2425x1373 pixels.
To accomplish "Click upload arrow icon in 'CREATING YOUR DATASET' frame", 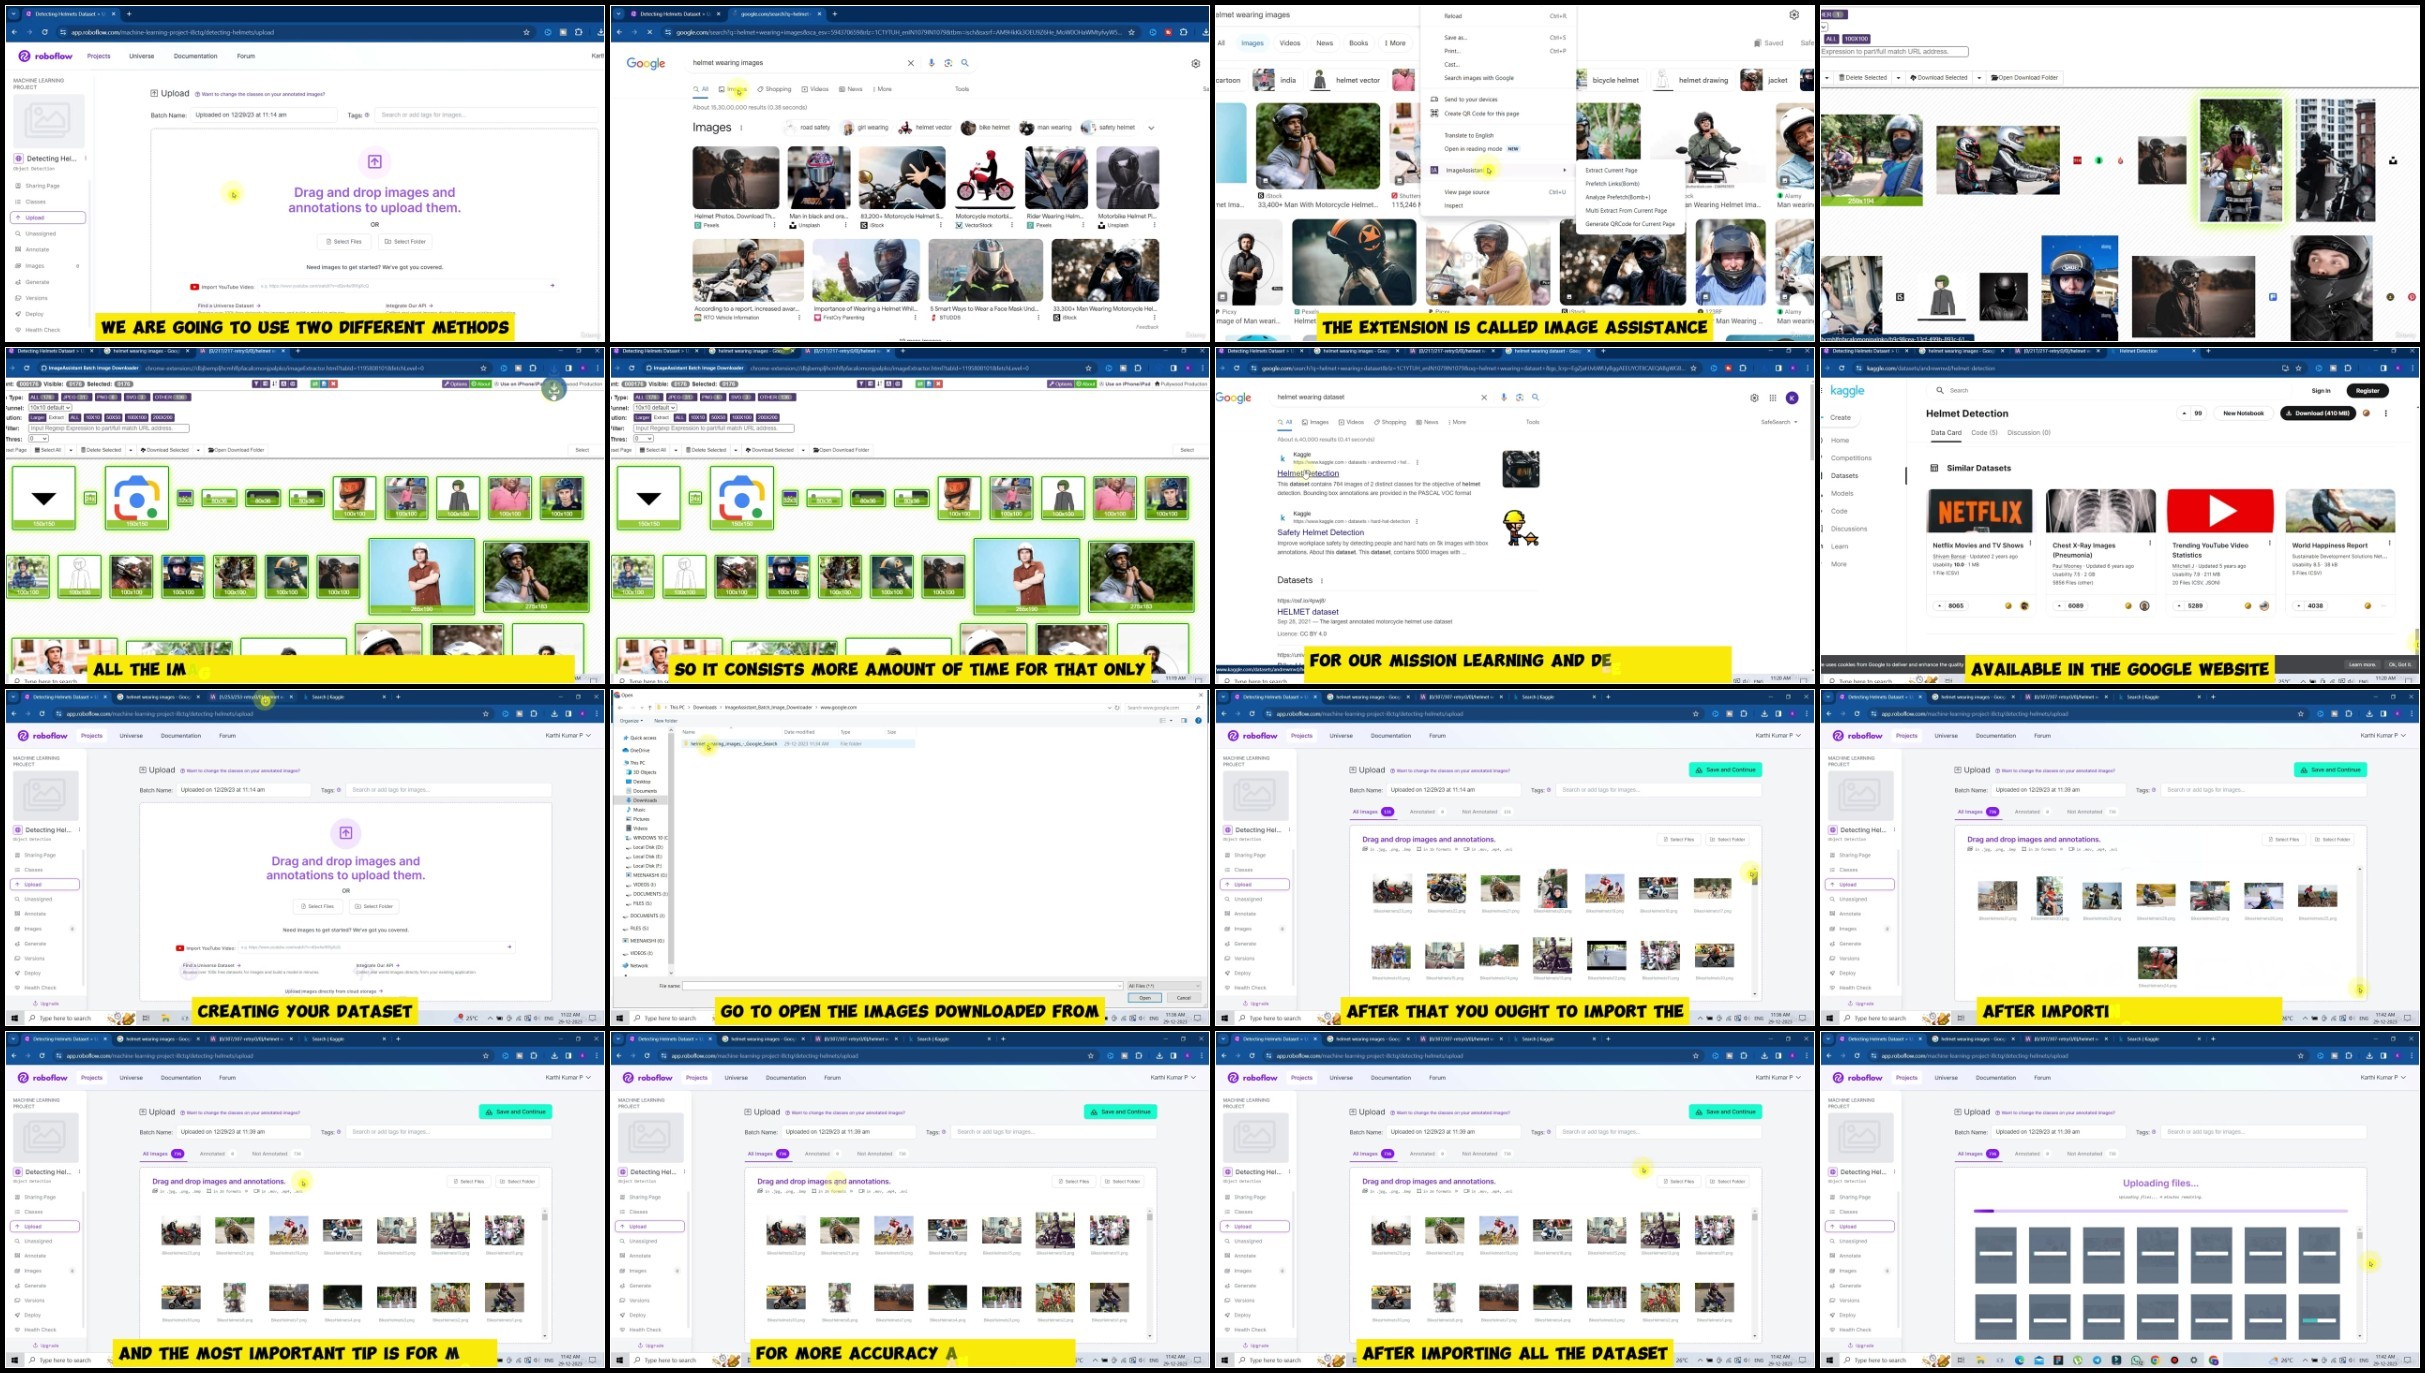I will 345,833.
